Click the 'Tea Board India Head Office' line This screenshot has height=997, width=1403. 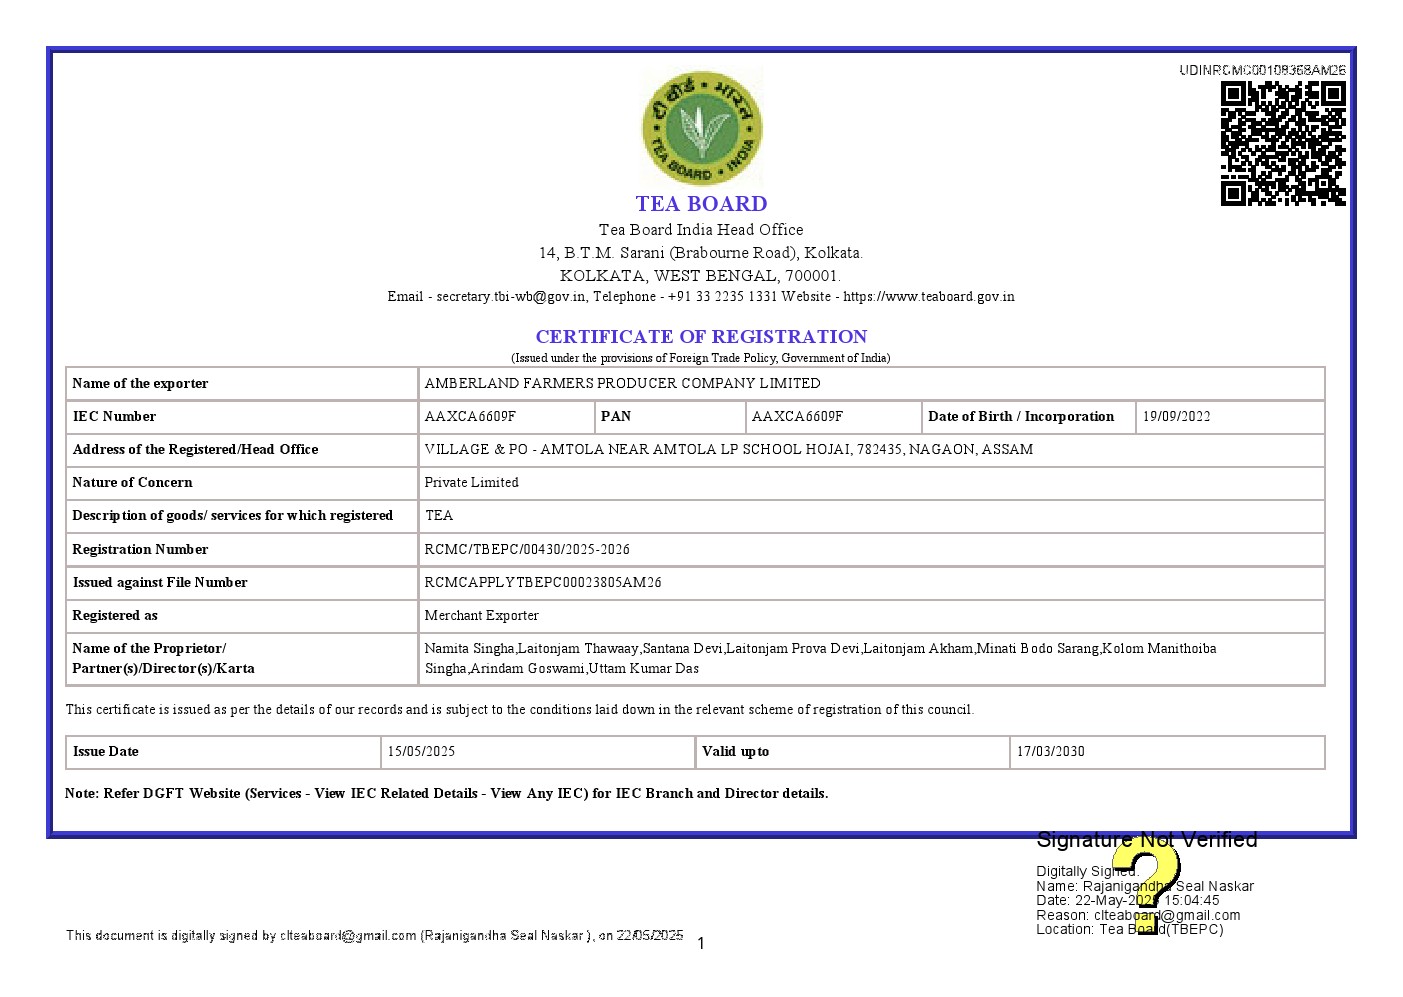tap(701, 230)
